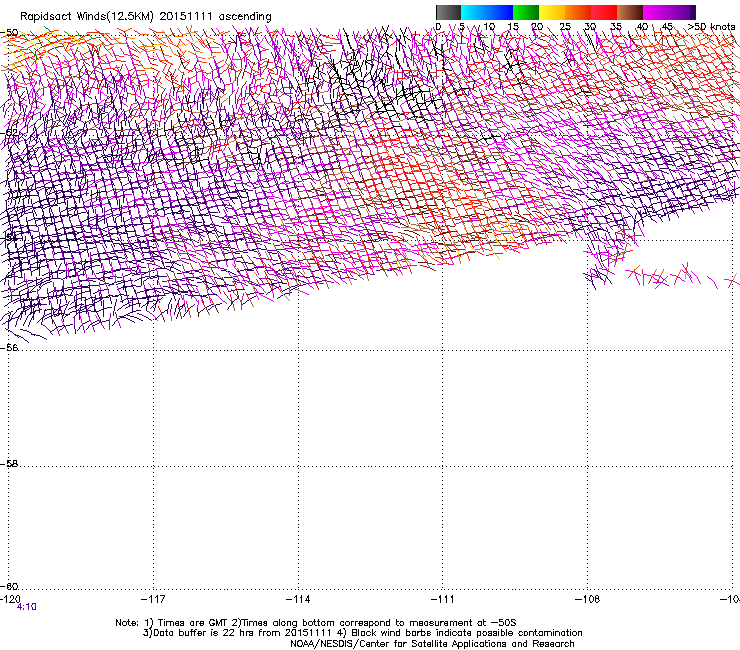The height and width of the screenshot is (650, 740).
Task: Click 'NOAA/NESDIS/Center for Satellite Applications and Research' credit
Action: click(x=432, y=644)
